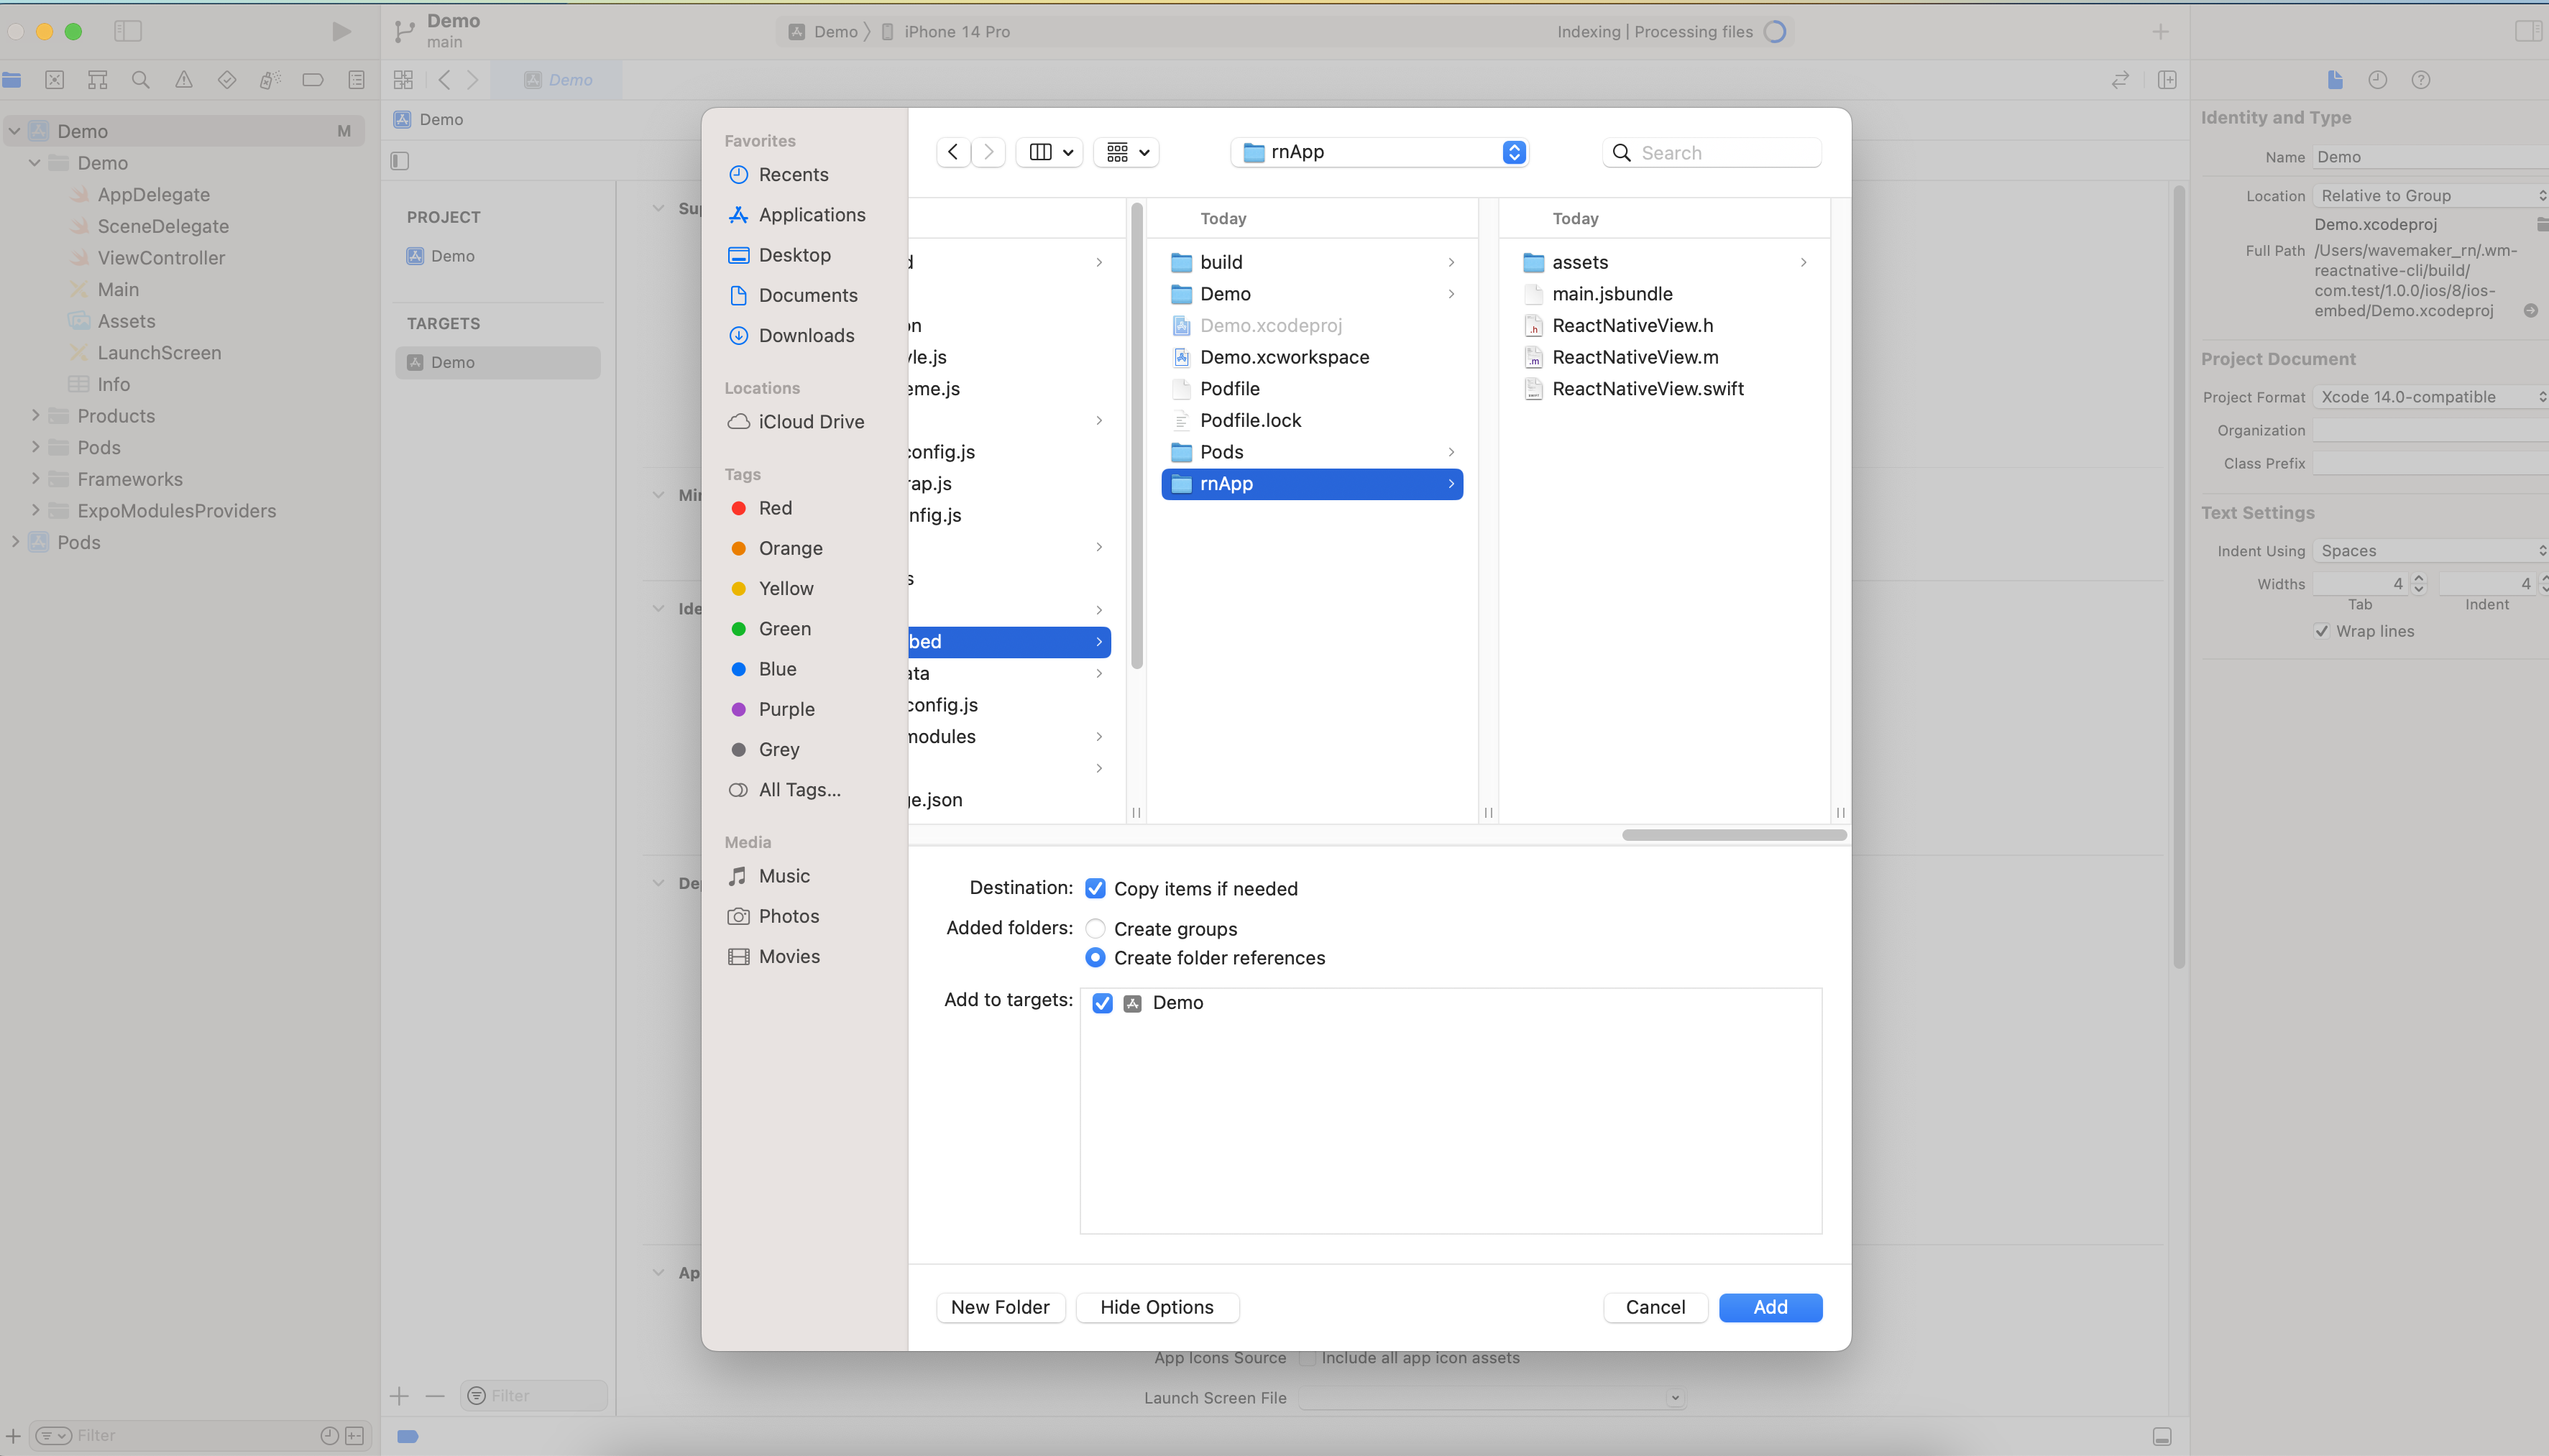Click Hide Options button

pyautogui.click(x=1156, y=1307)
